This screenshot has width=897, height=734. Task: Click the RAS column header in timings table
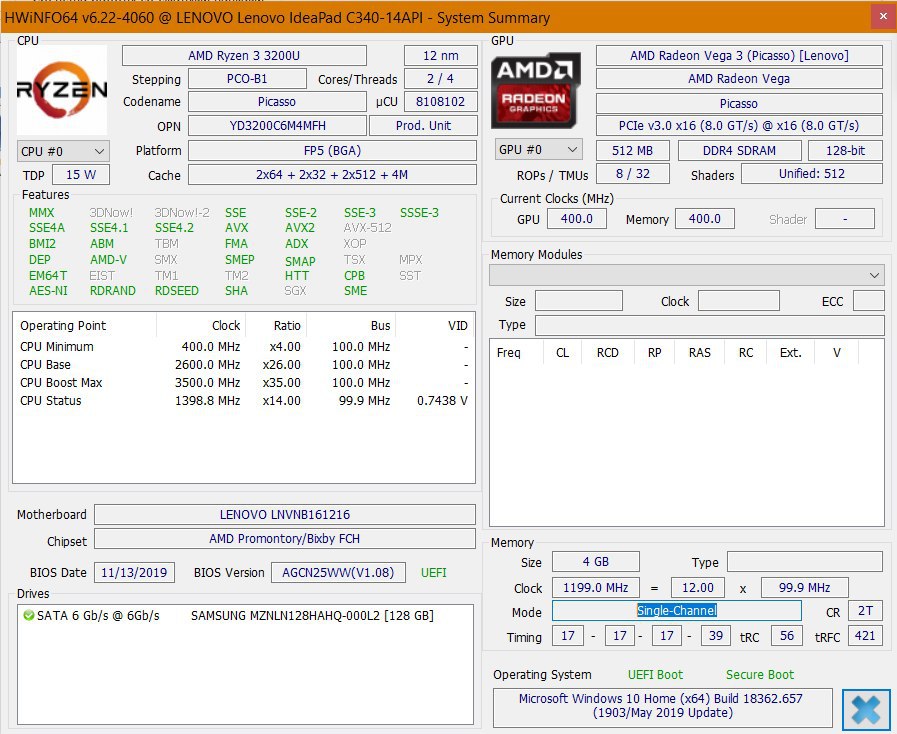click(x=700, y=352)
